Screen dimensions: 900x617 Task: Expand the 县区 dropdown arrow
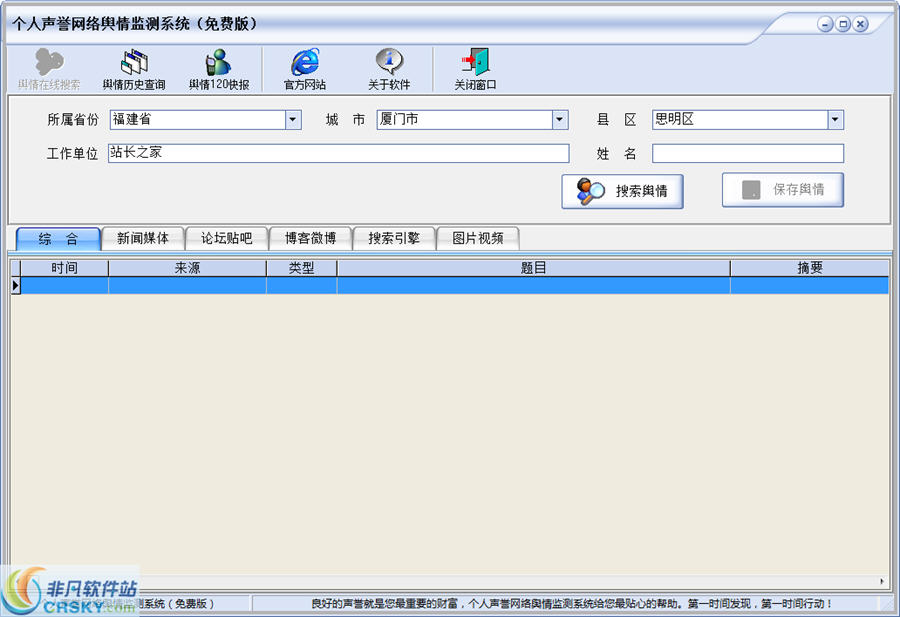click(x=835, y=119)
